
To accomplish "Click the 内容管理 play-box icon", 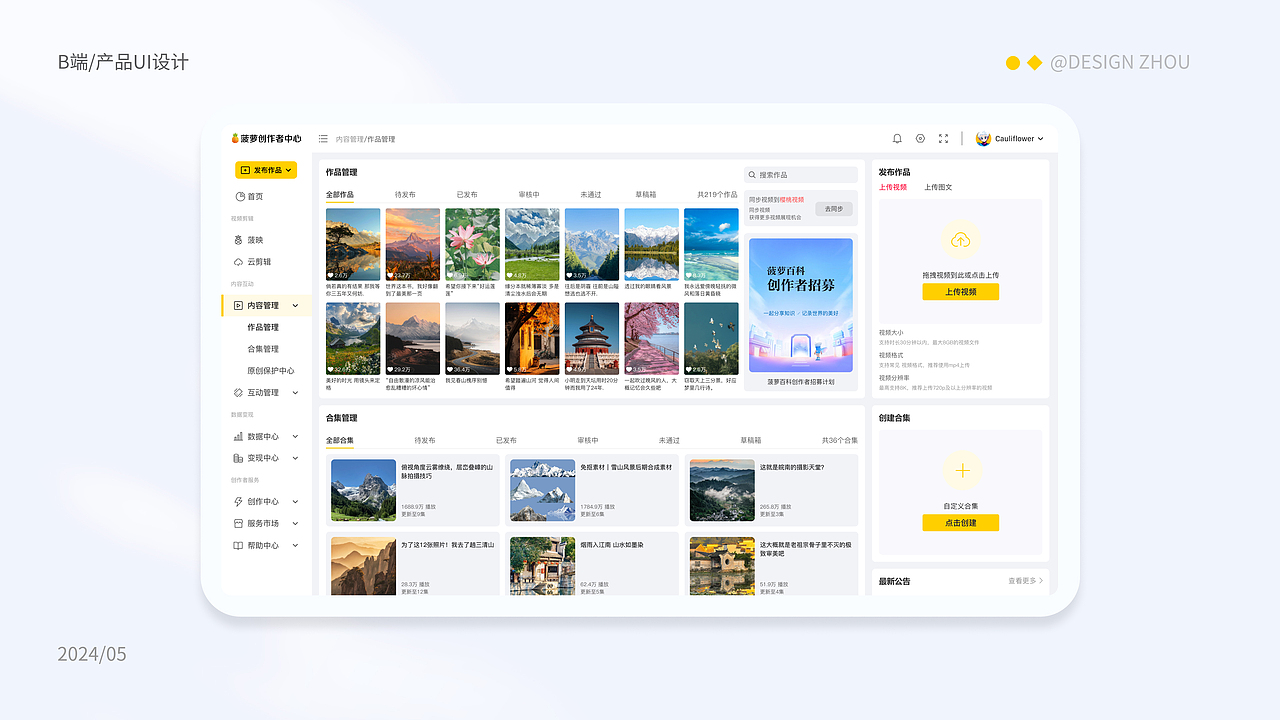I will tap(238, 306).
